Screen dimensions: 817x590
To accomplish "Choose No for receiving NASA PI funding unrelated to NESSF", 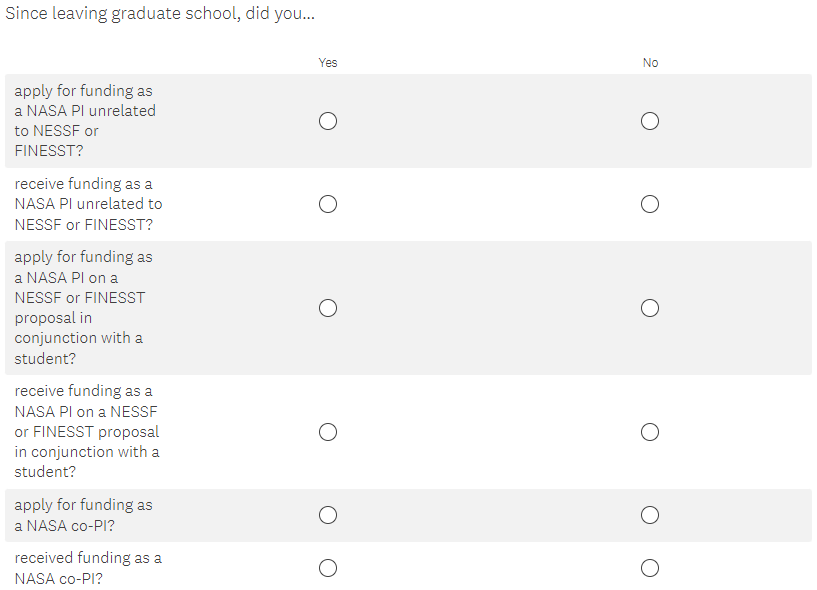I will (650, 204).
